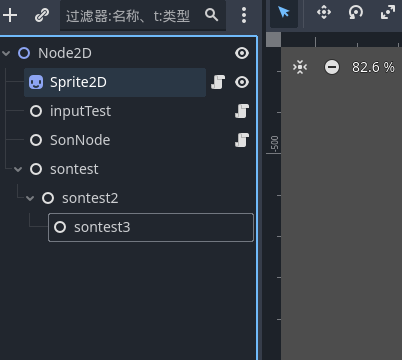Select the sontest2 node
Image resolution: width=402 pixels, height=360 pixels.
(90, 198)
